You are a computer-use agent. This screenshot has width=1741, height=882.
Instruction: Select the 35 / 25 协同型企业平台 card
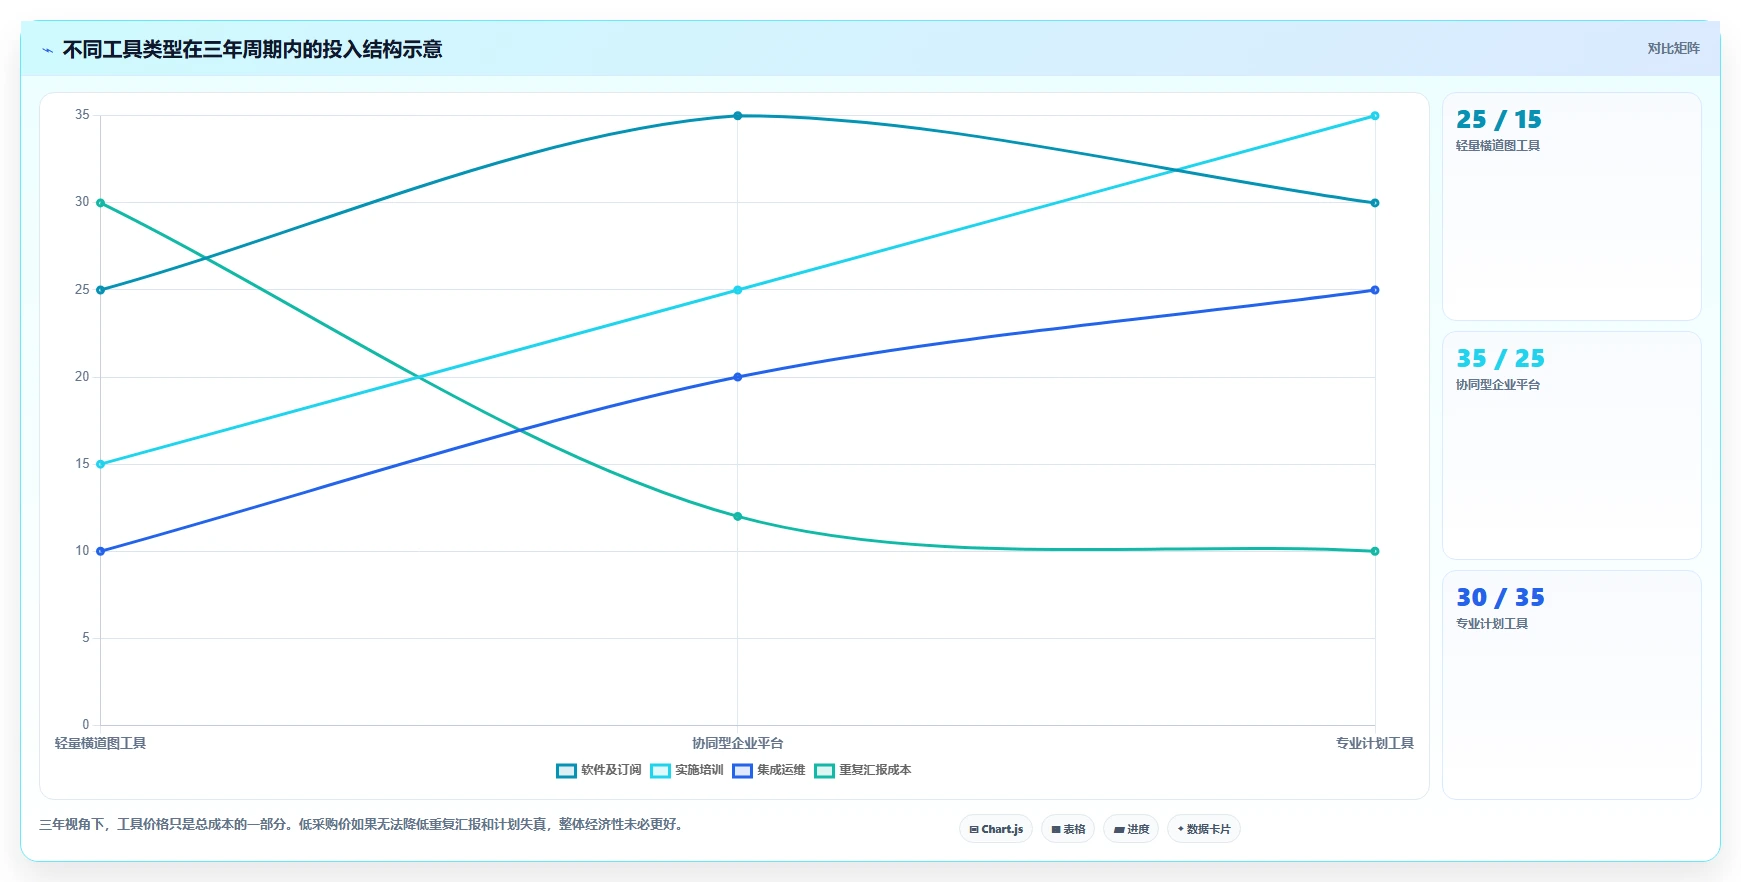[x=1571, y=446]
